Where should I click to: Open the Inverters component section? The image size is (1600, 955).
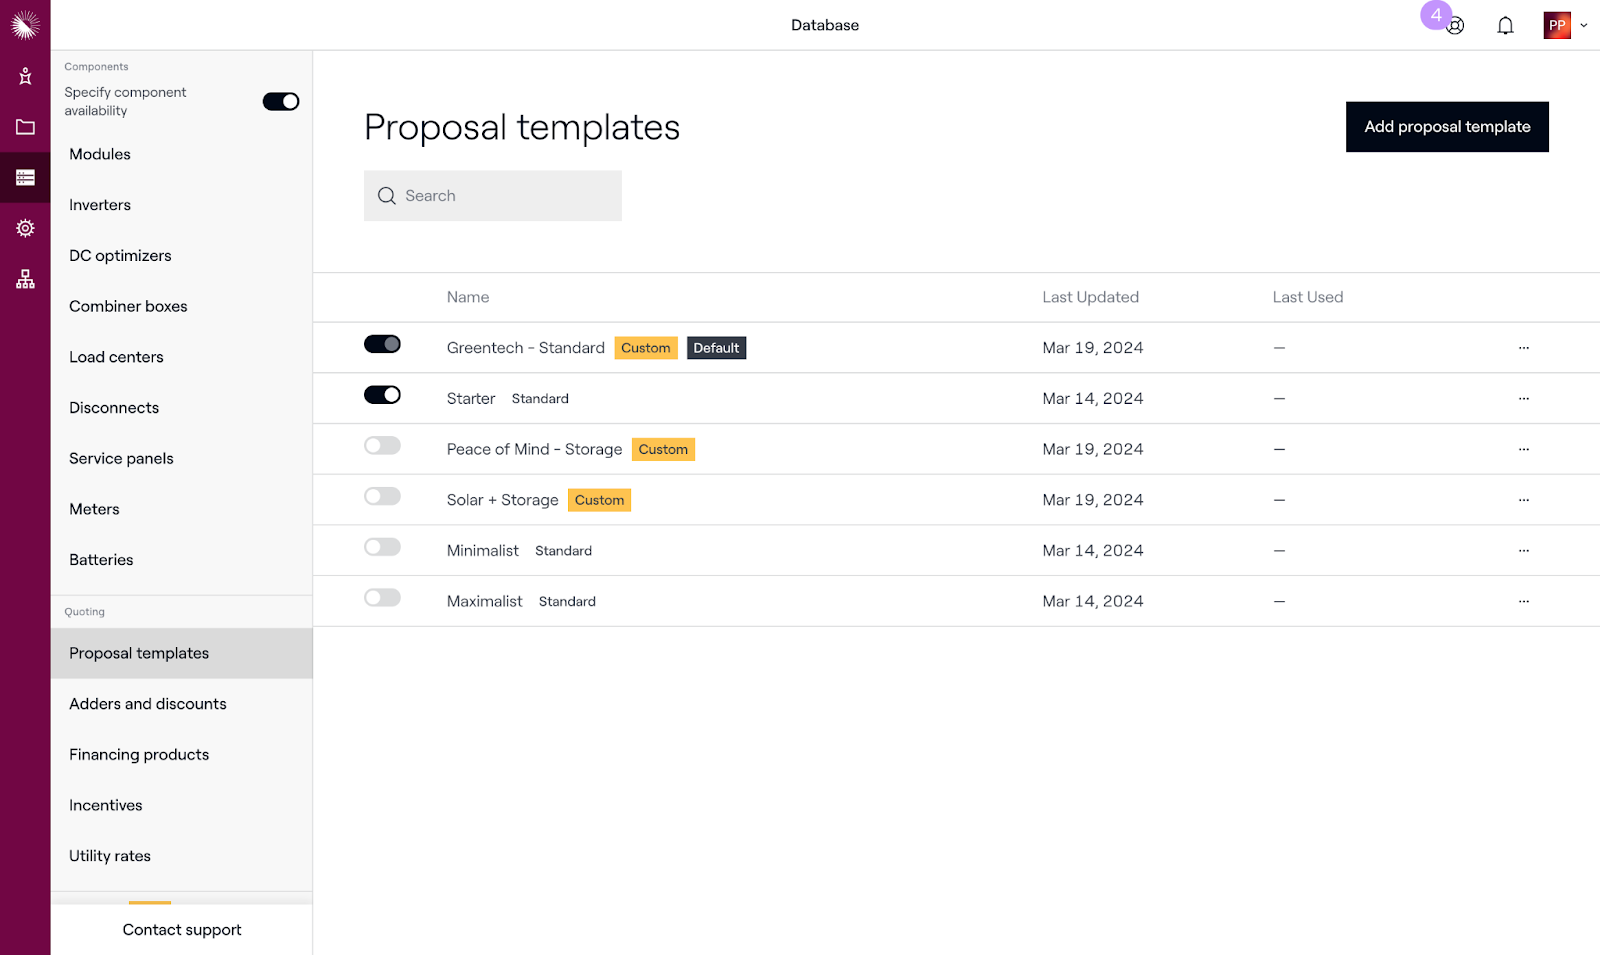click(100, 205)
